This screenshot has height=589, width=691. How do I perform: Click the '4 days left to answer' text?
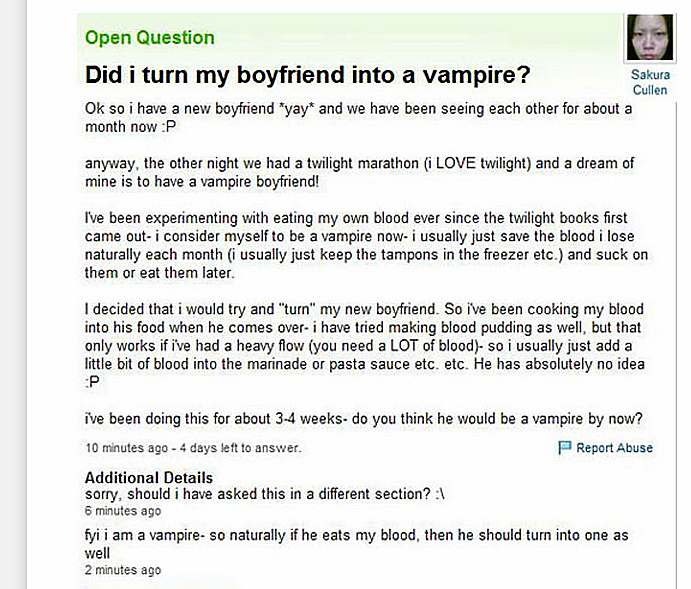(240, 448)
